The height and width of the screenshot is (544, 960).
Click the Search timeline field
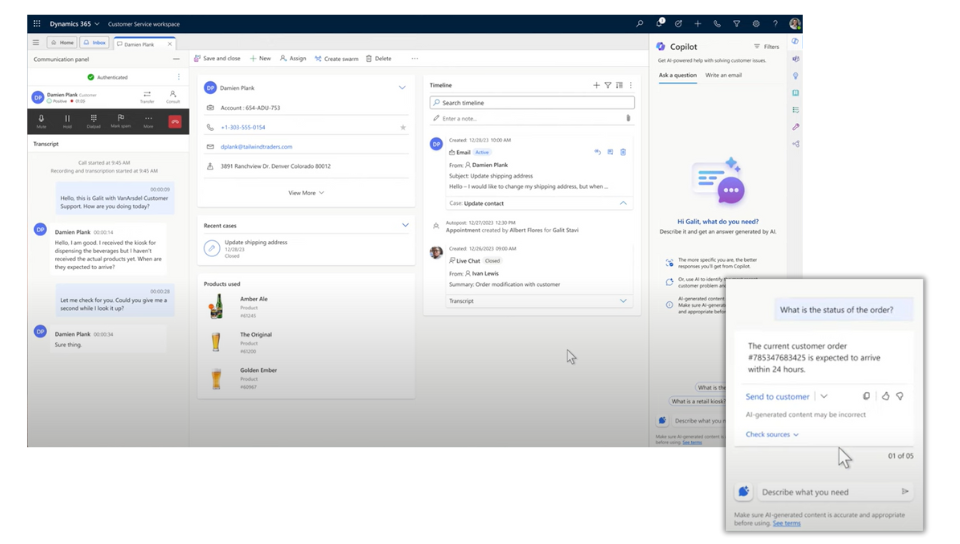pyautogui.click(x=532, y=103)
